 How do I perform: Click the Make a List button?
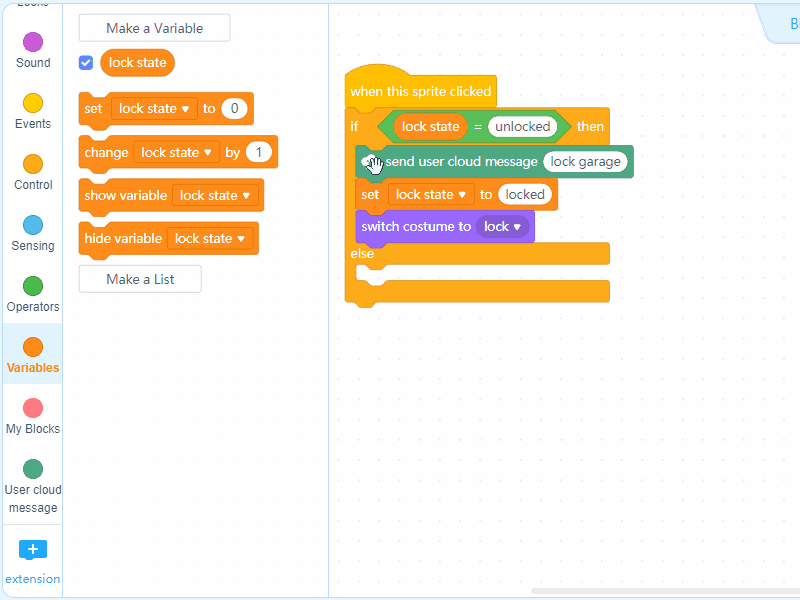(x=140, y=279)
